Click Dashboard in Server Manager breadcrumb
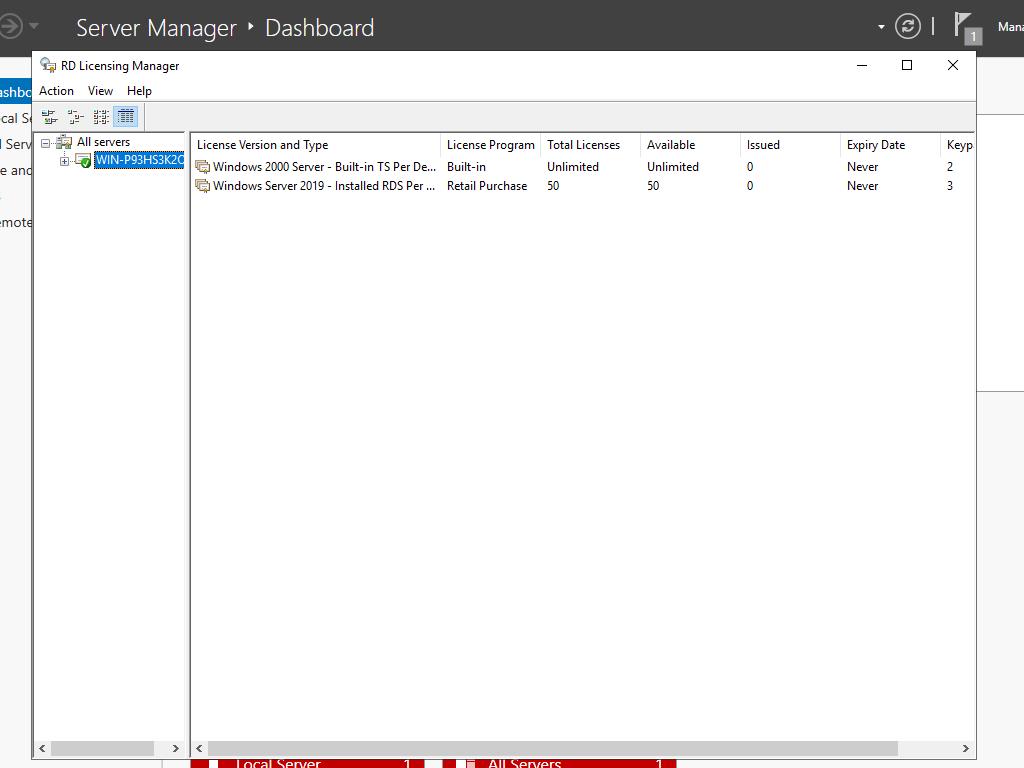The image size is (1024, 768). click(319, 28)
